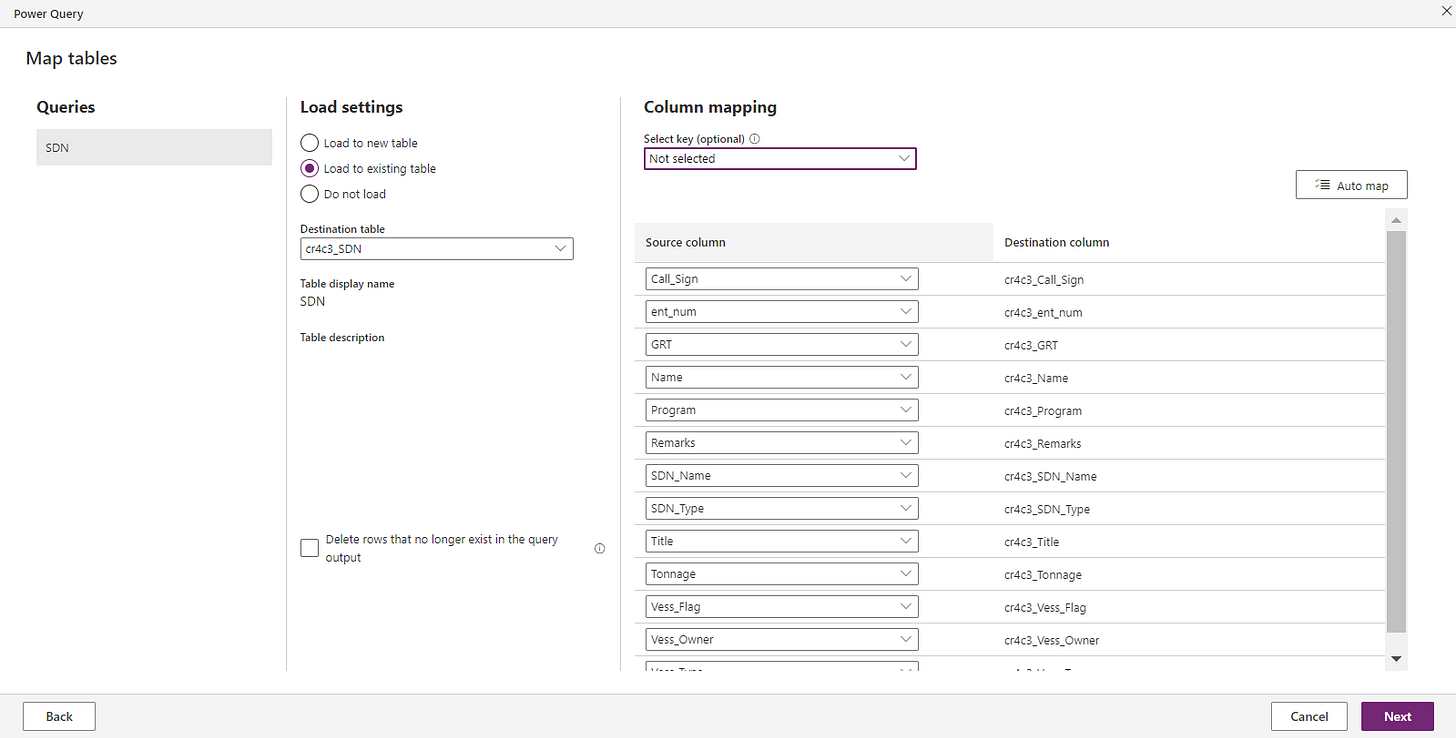Select the Load to new table option
The width and height of the screenshot is (1456, 738).
point(310,143)
